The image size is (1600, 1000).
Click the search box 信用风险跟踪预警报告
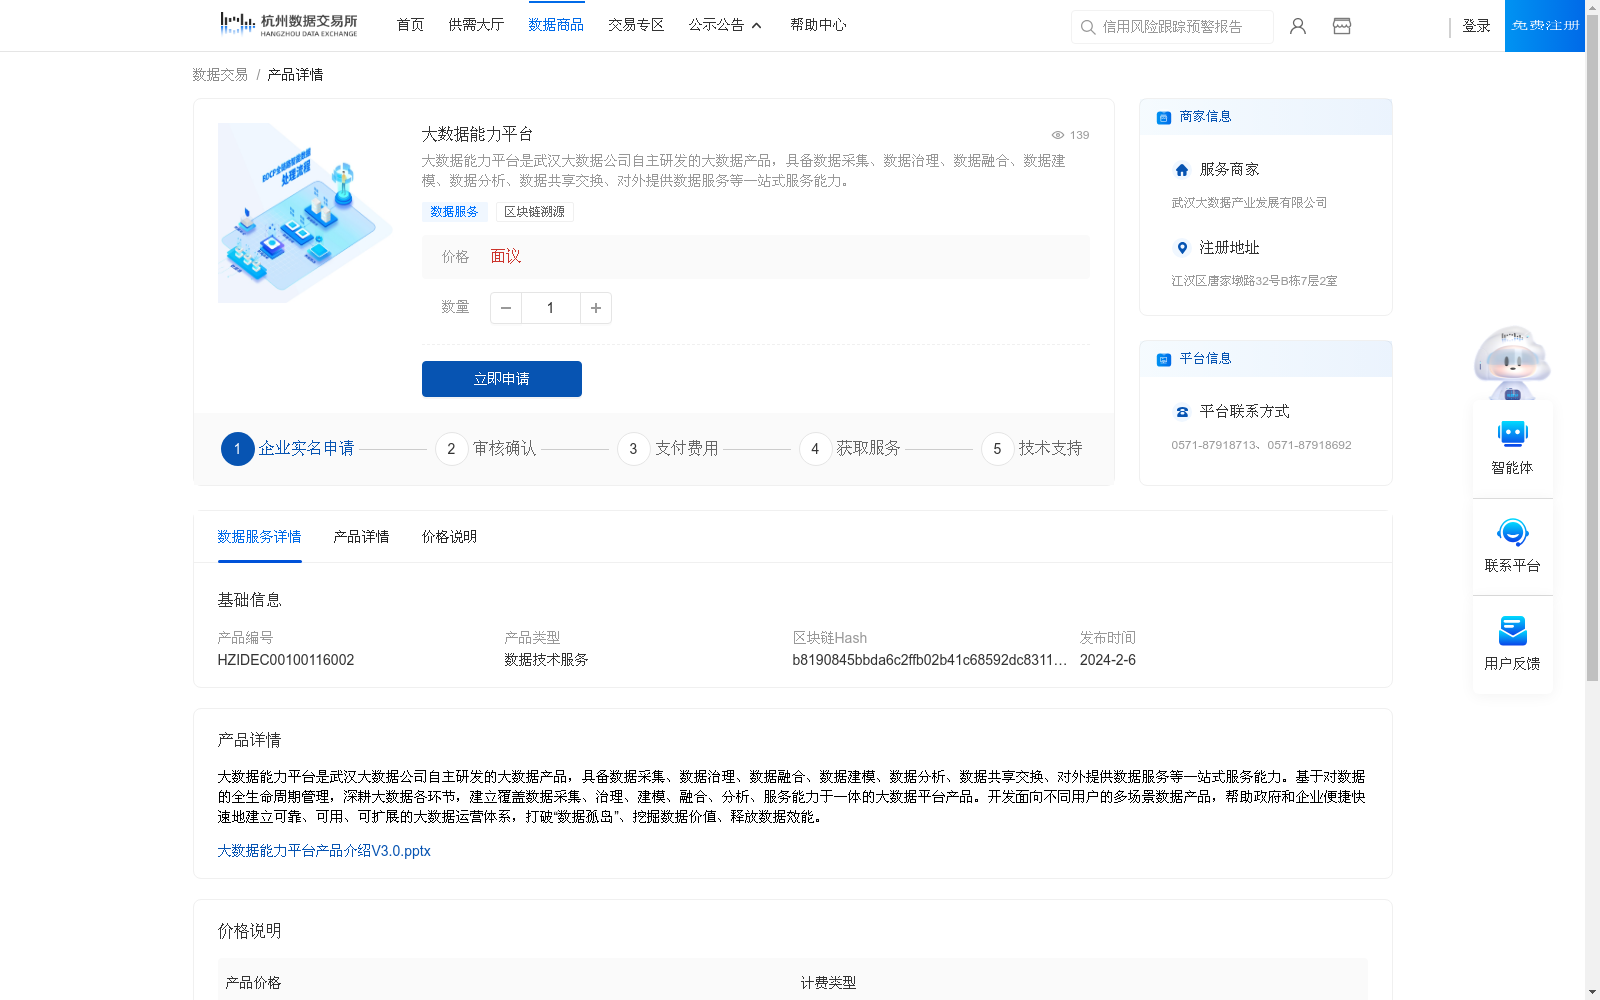coord(1172,27)
